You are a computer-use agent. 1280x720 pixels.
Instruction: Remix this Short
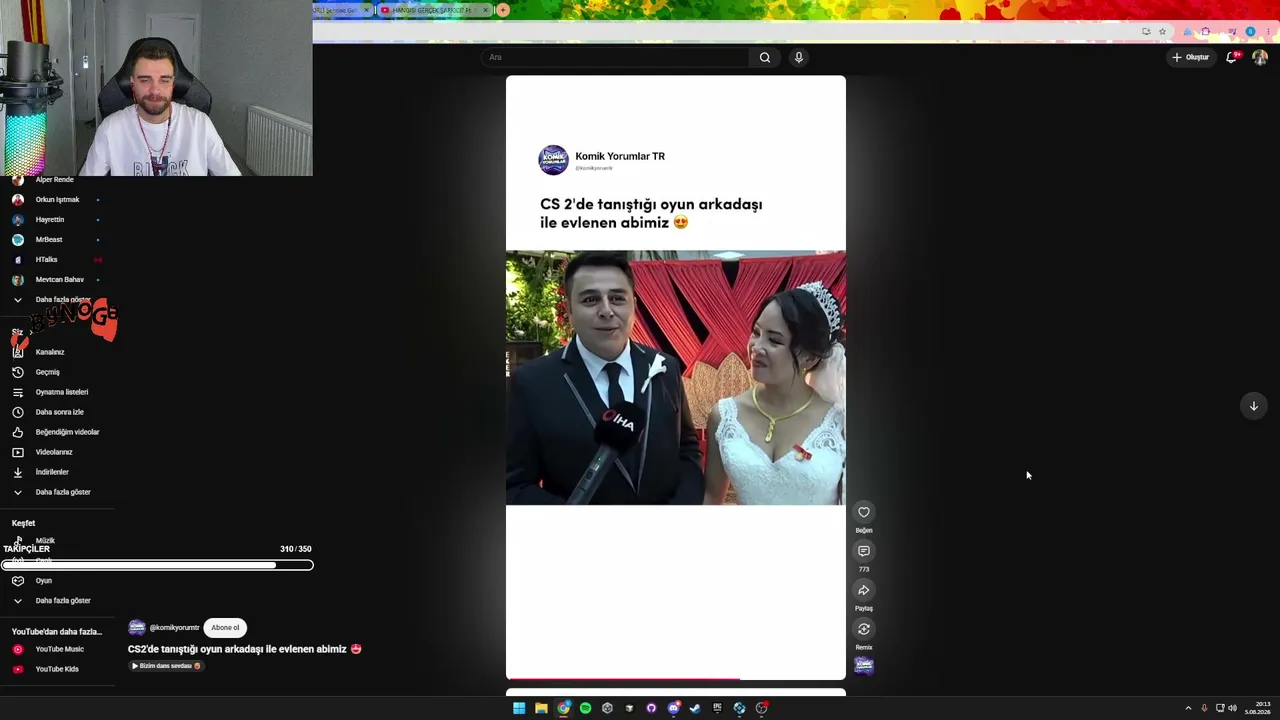(864, 629)
